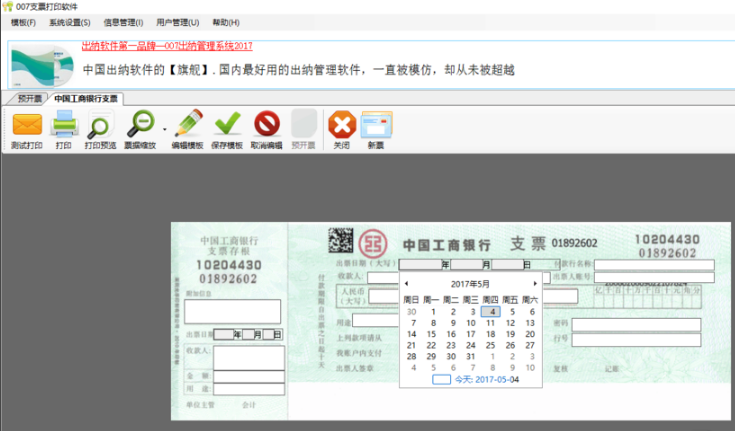Click the day field before 日 on cheque

coord(507,265)
